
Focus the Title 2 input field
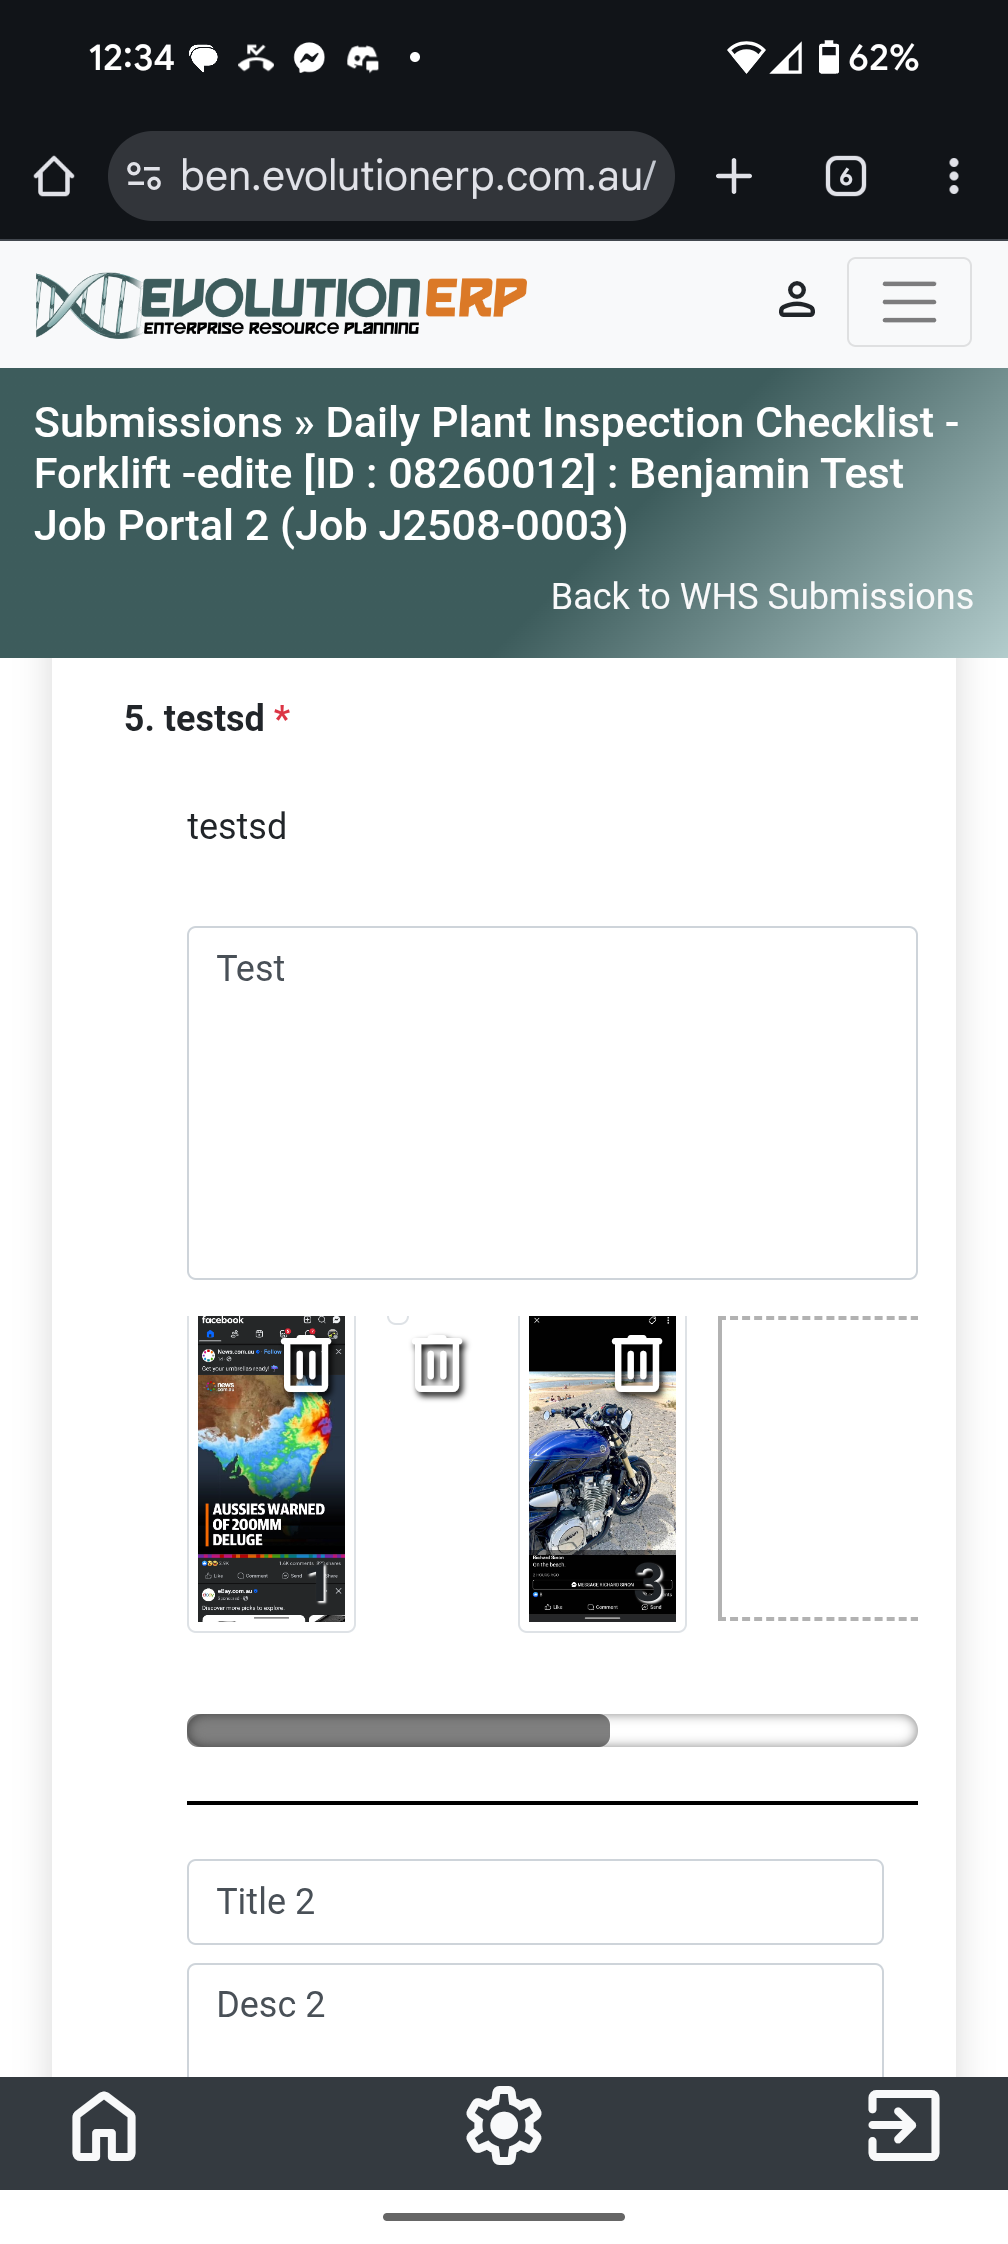535,1901
